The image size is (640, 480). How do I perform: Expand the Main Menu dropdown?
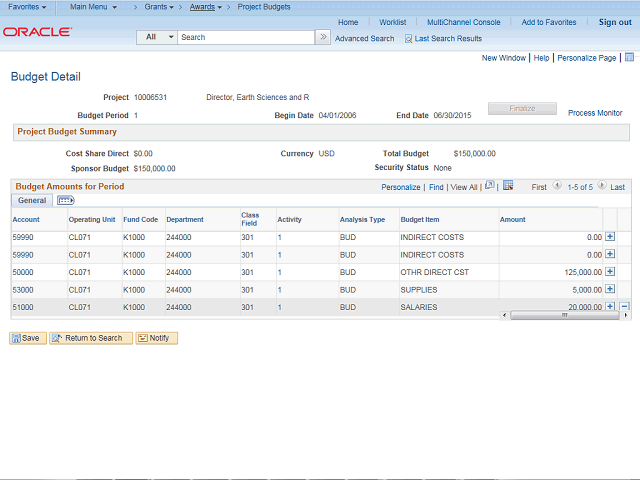[93, 7]
